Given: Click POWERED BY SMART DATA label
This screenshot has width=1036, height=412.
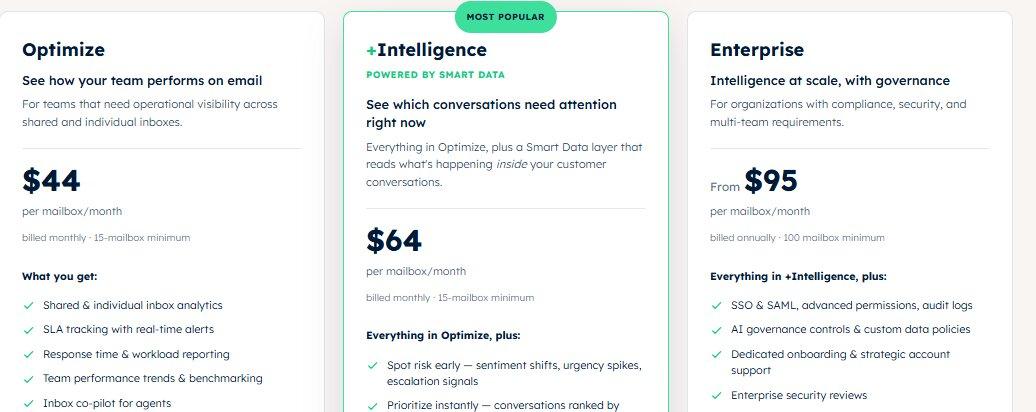Looking at the screenshot, I should point(435,75).
